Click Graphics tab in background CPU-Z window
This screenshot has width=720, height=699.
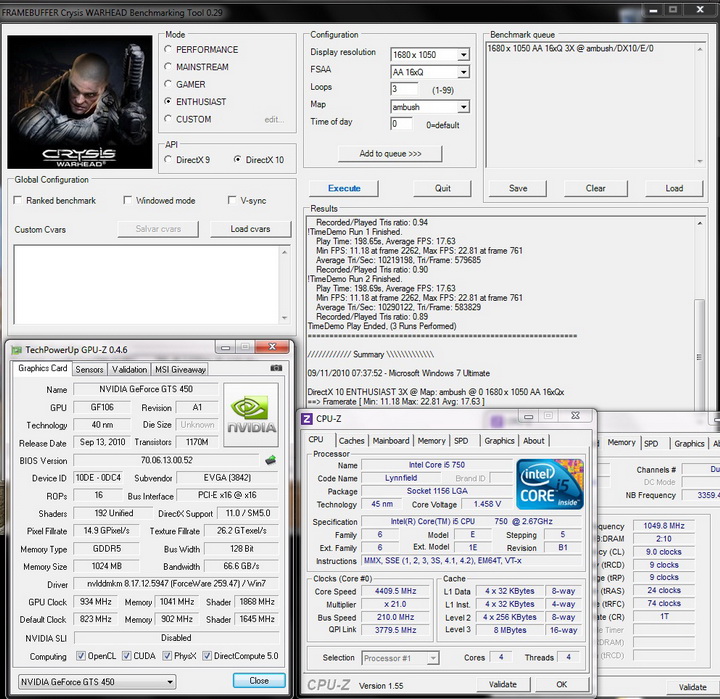pyautogui.click(x=689, y=443)
